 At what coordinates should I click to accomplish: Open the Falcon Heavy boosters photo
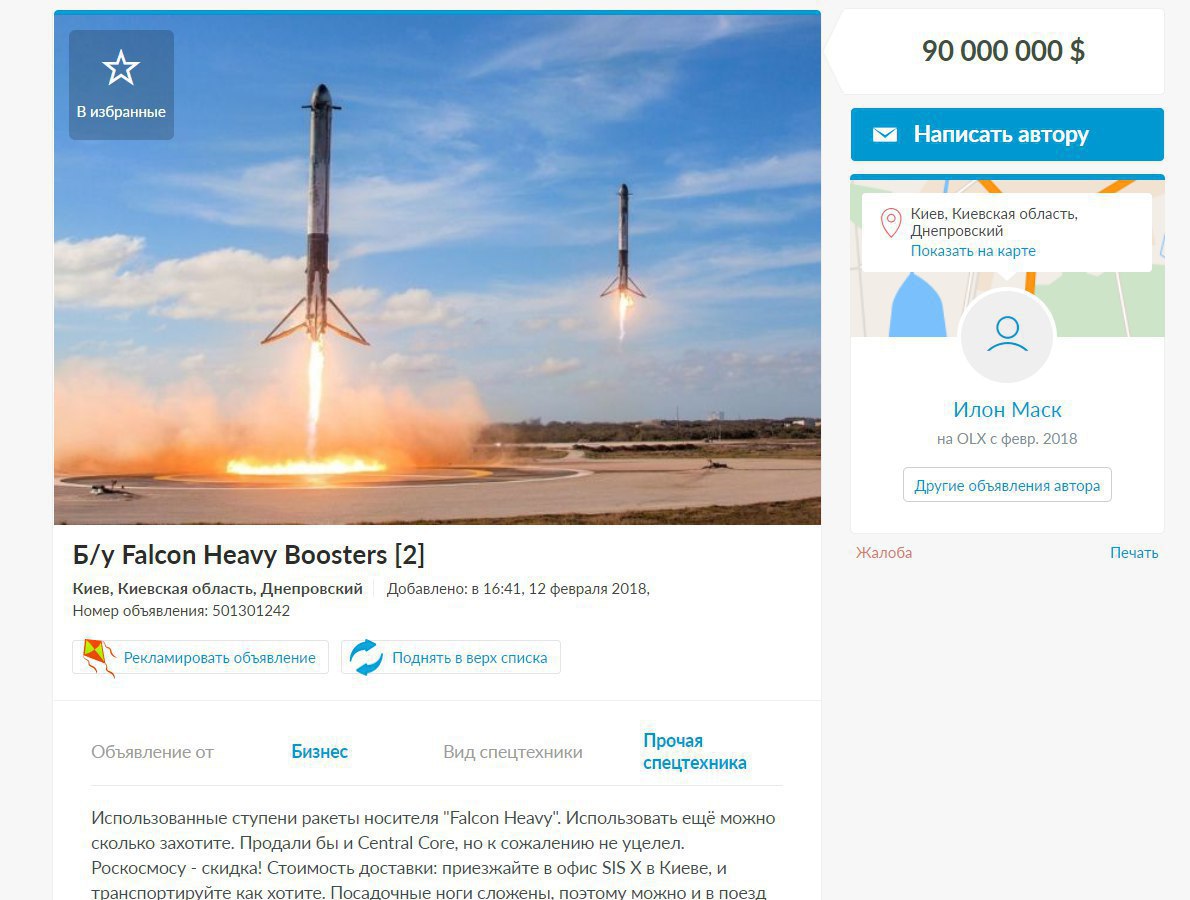click(437, 268)
